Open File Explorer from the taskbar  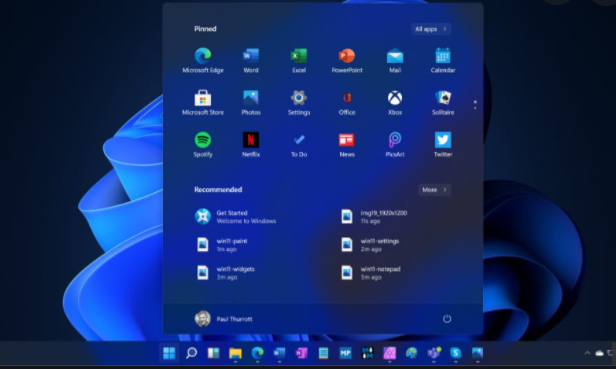point(235,353)
